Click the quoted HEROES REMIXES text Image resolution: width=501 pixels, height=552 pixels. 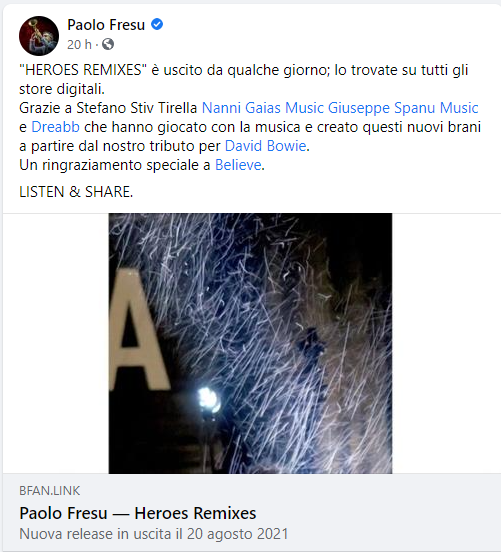pyautogui.click(x=83, y=70)
